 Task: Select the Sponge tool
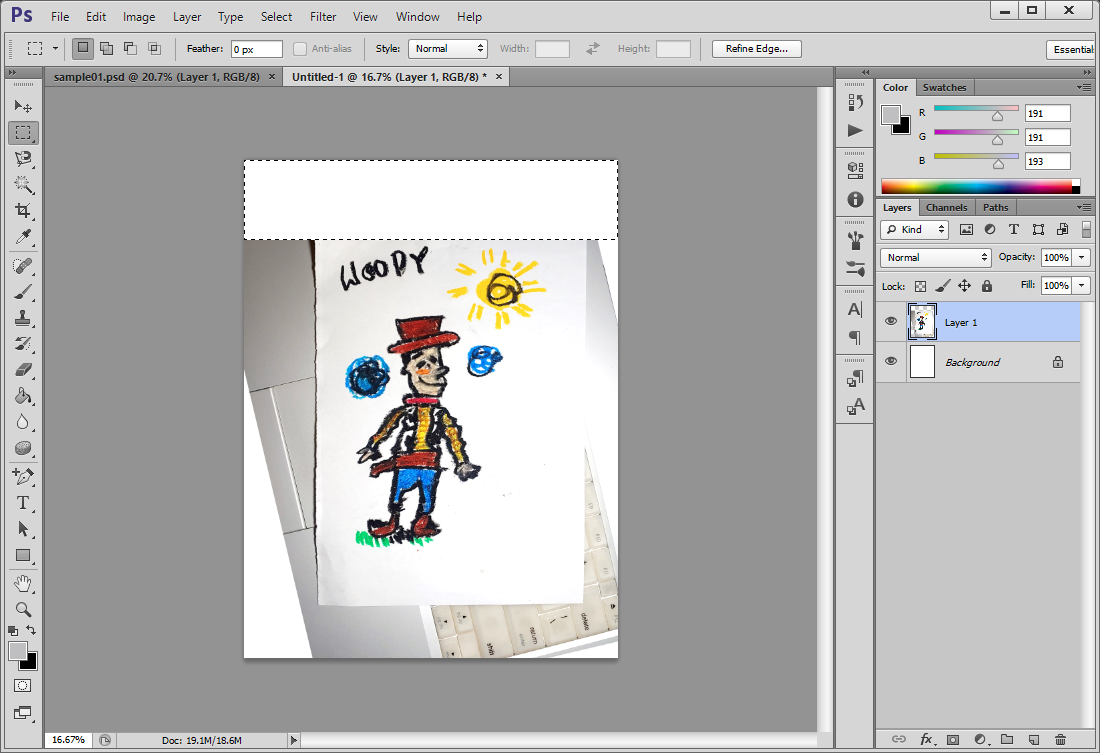23,448
